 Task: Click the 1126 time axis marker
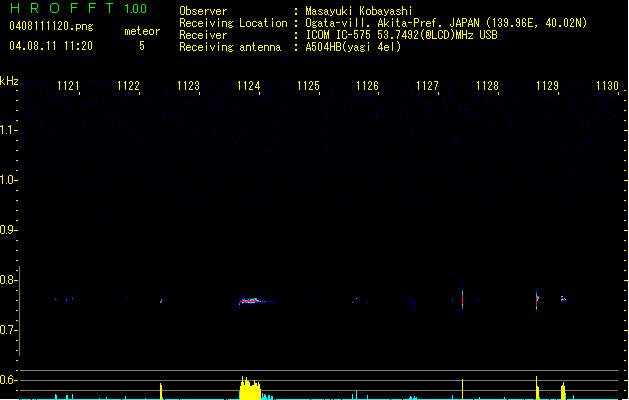pos(367,86)
